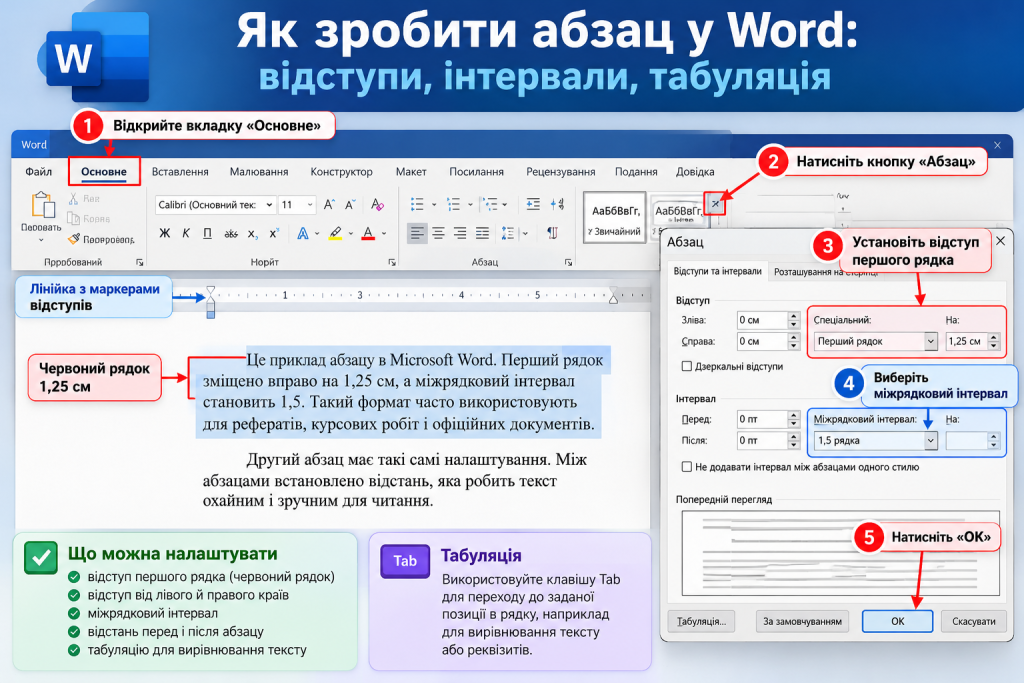Click the numbered list icon
The width and height of the screenshot is (1024, 683).
[x=453, y=204]
